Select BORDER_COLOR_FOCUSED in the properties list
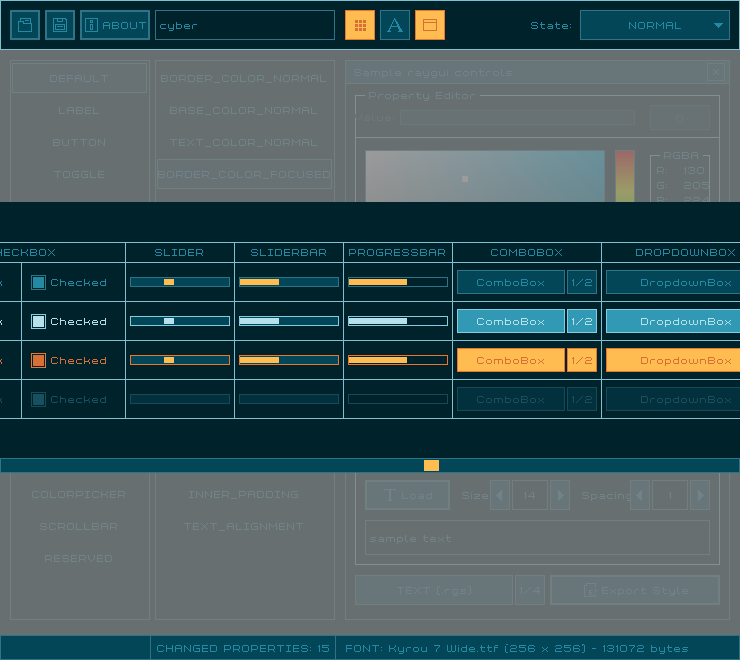Image resolution: width=740 pixels, height=660 pixels. (244, 174)
